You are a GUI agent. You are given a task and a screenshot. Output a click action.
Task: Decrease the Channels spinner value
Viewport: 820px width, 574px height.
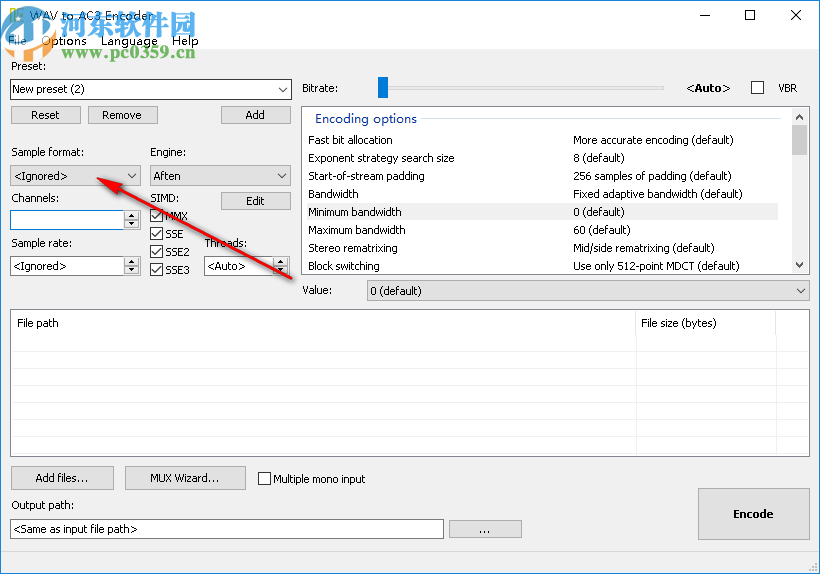132,225
